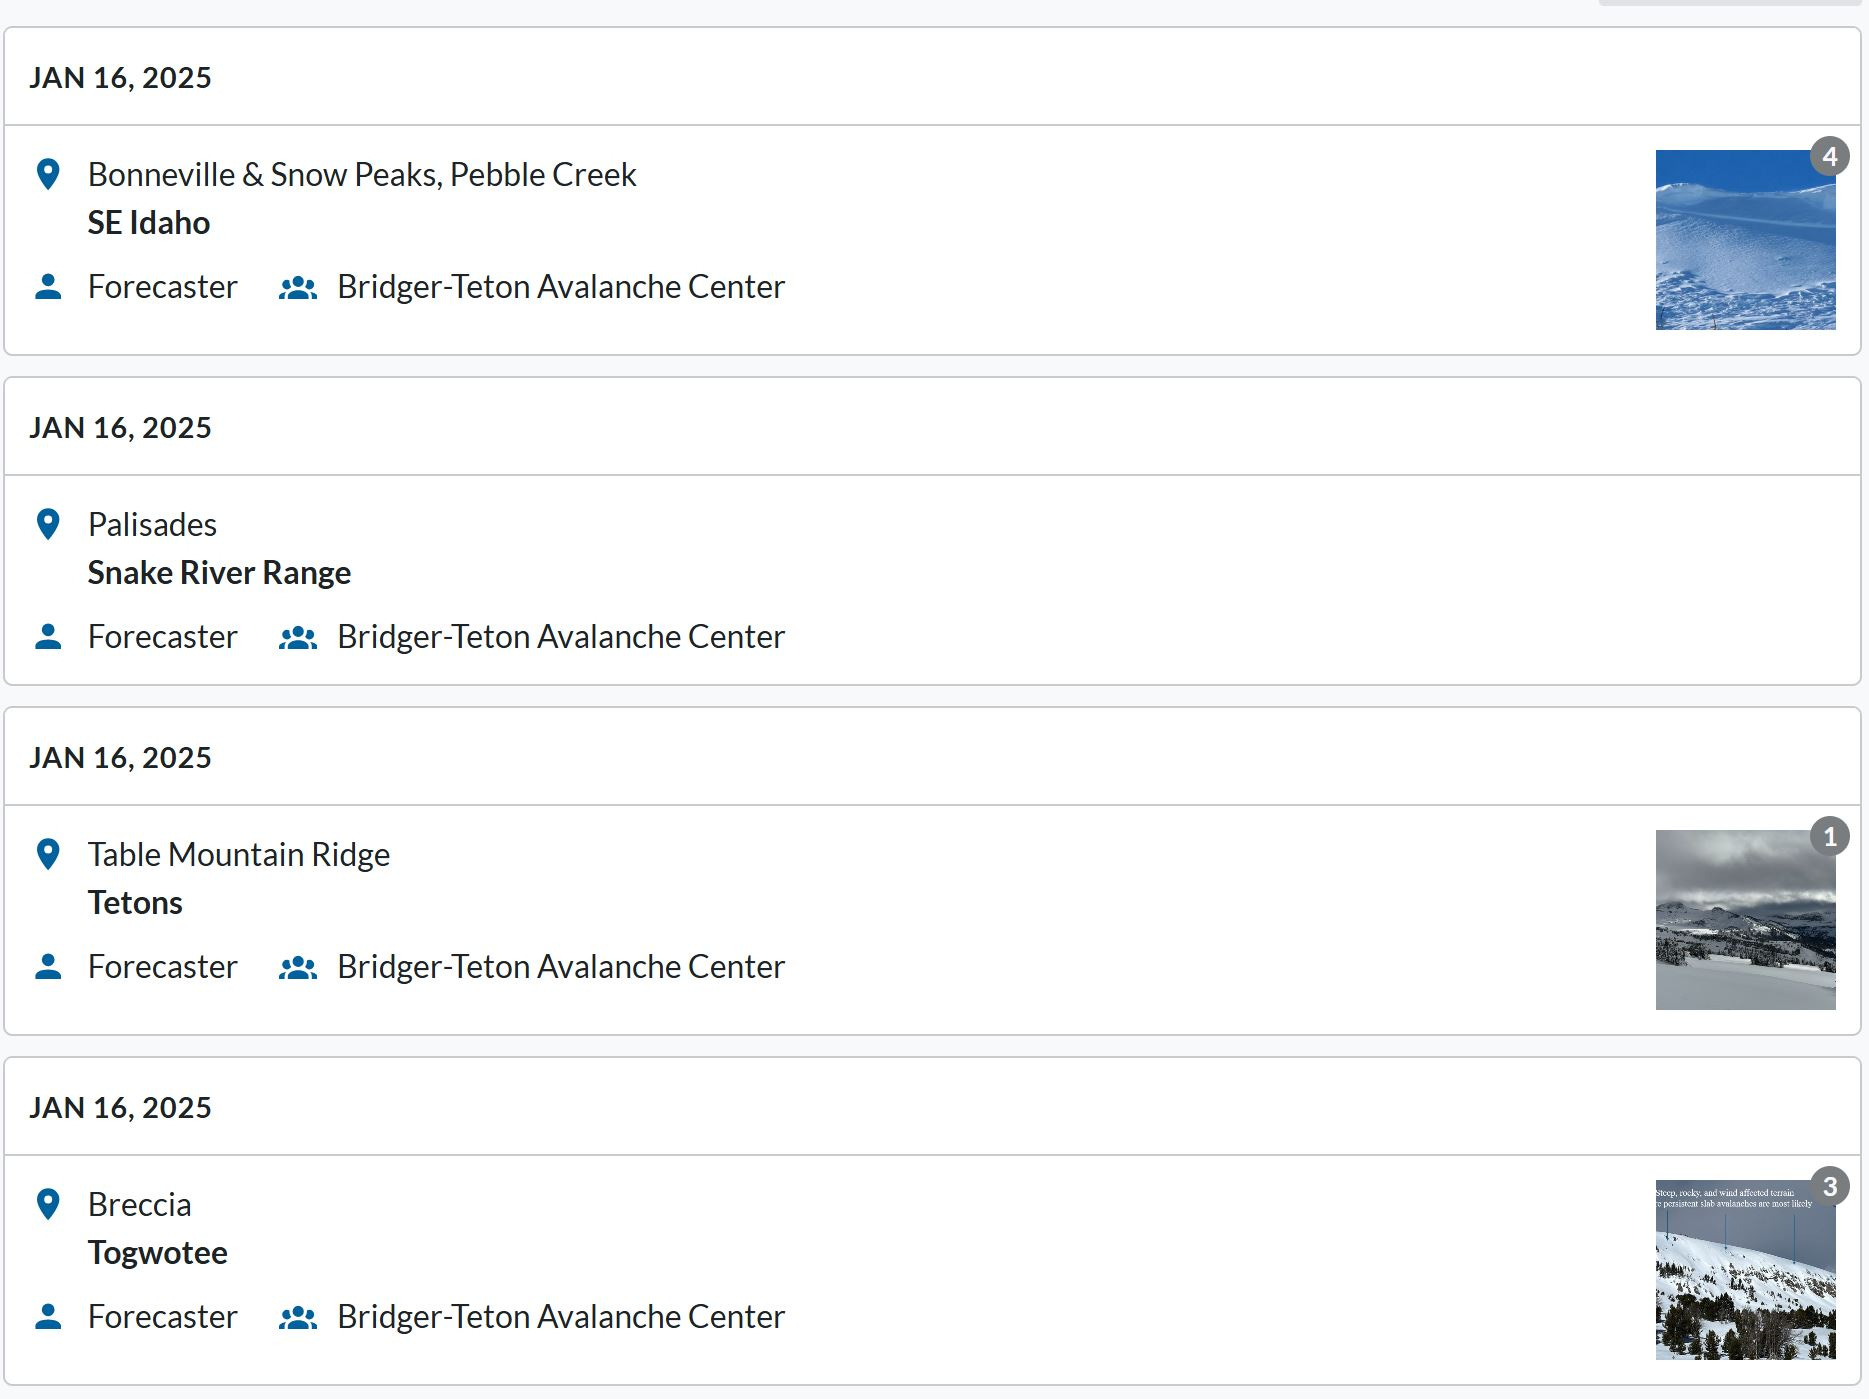
Task: Click Bridger-Teton Avalanche Center in SE Idaho card
Action: coord(561,287)
